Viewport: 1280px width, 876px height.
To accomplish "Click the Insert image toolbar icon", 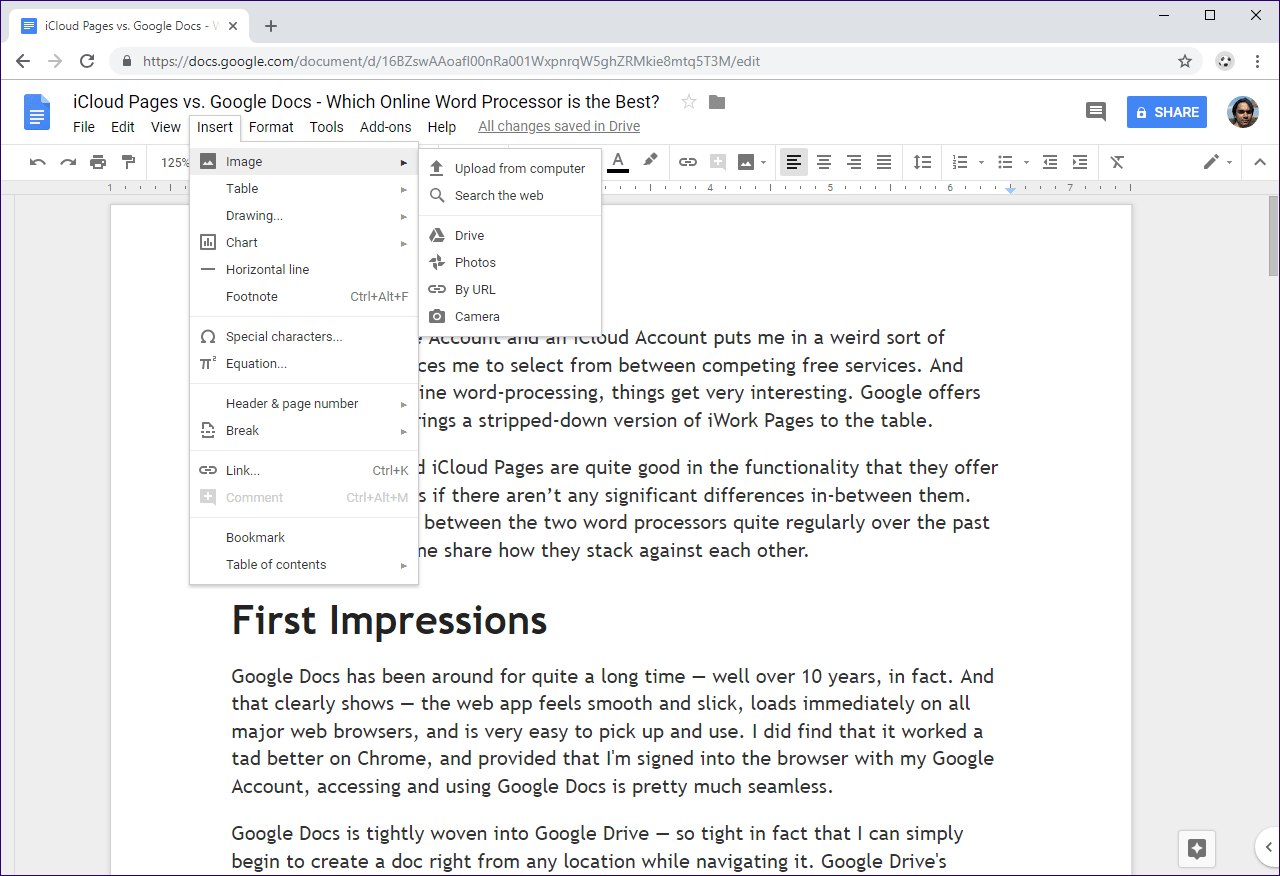I will [x=746, y=162].
